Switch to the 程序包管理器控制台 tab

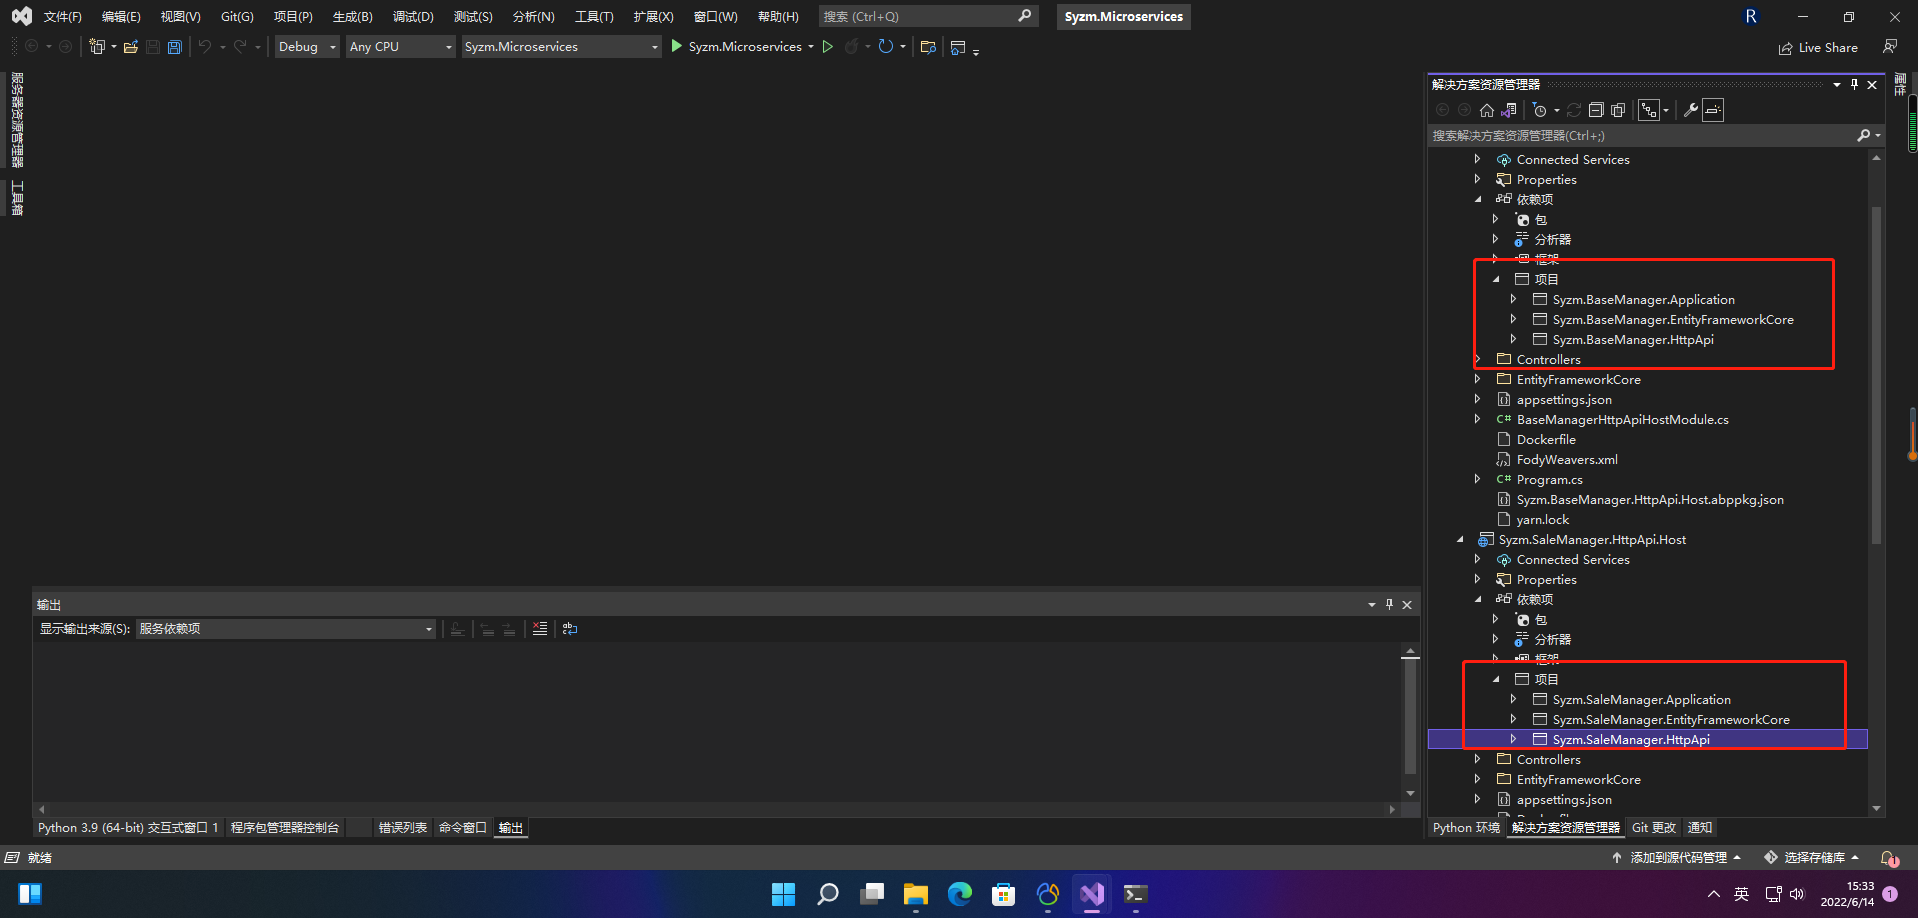(x=285, y=828)
